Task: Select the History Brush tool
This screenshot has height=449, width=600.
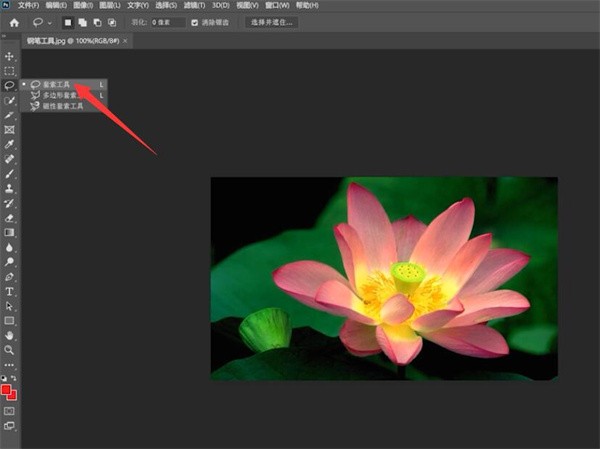Action: (x=9, y=203)
